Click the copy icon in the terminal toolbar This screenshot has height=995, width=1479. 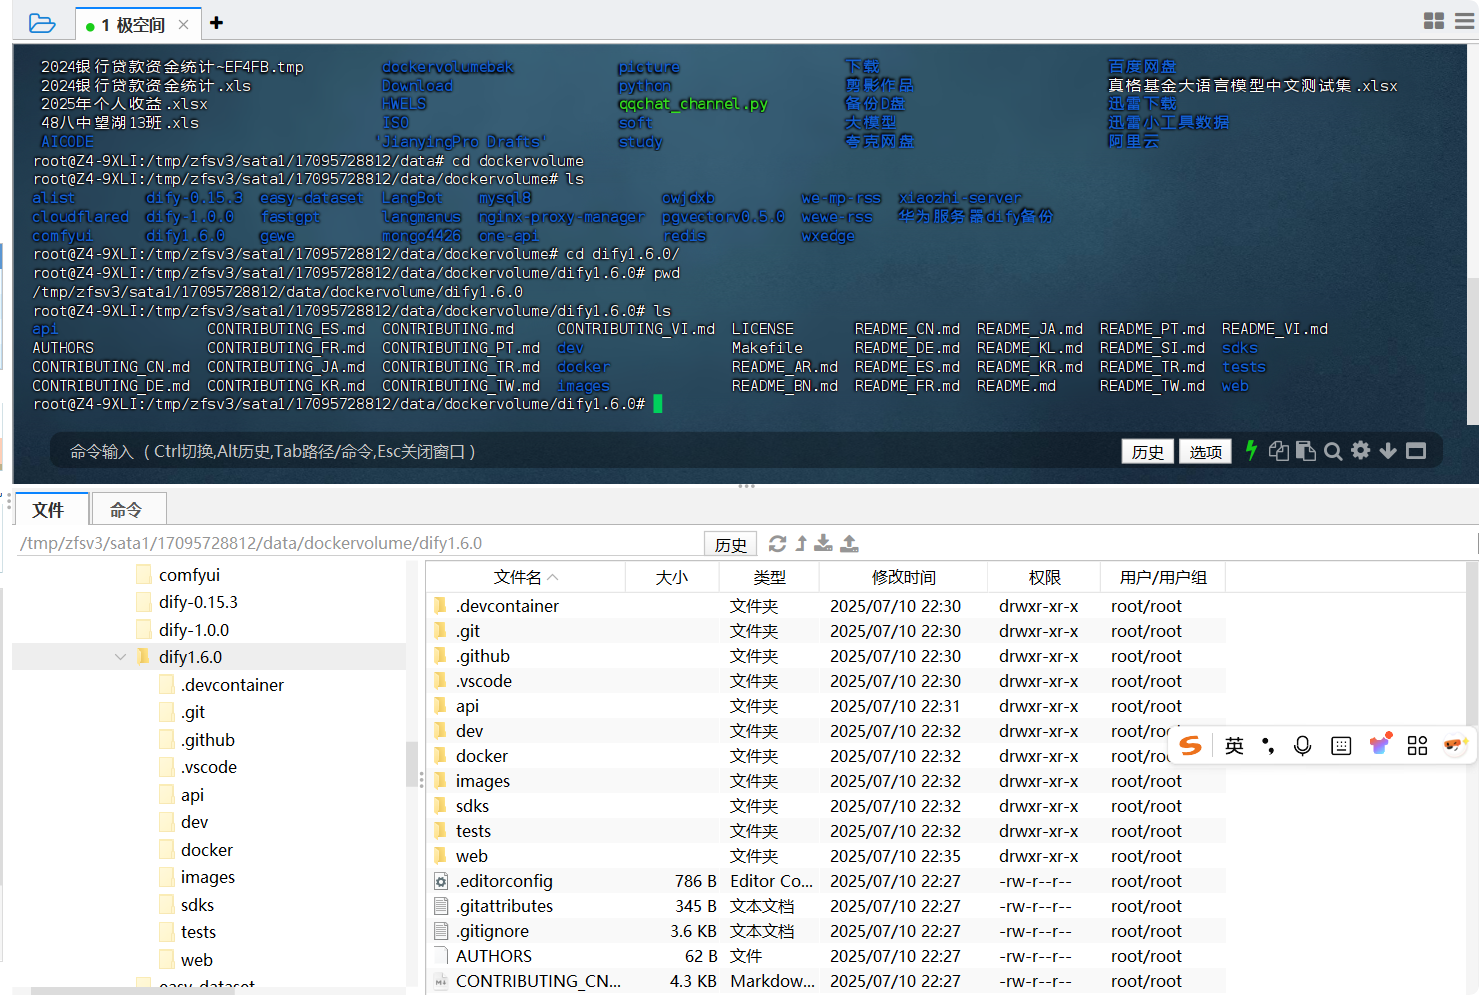click(x=1279, y=451)
